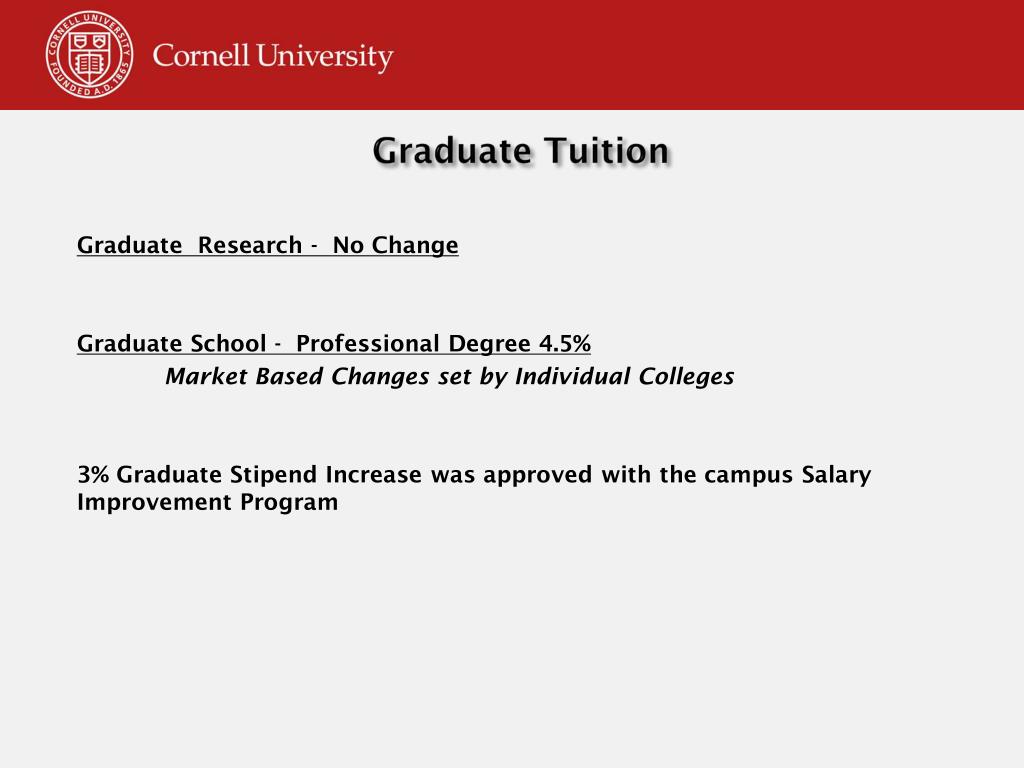Click the '3%' at the stipend line start
This screenshot has width=1024, height=768.
tap(93, 475)
